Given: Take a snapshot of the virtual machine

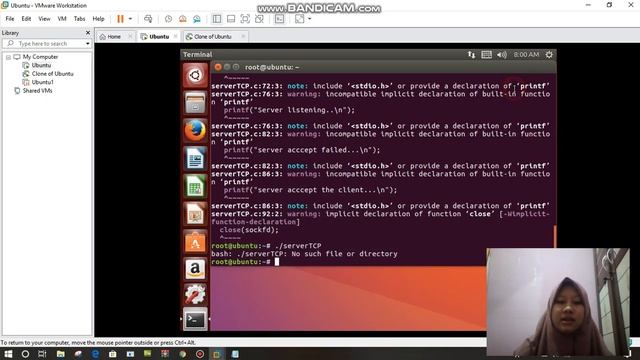Looking at the screenshot, I should [x=168, y=19].
